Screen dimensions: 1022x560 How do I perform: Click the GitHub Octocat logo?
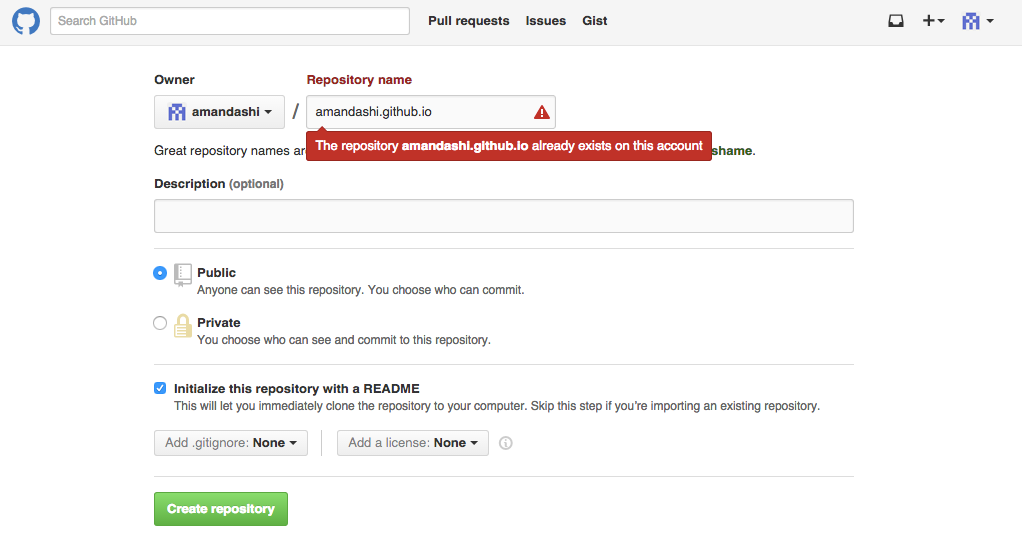coord(26,21)
